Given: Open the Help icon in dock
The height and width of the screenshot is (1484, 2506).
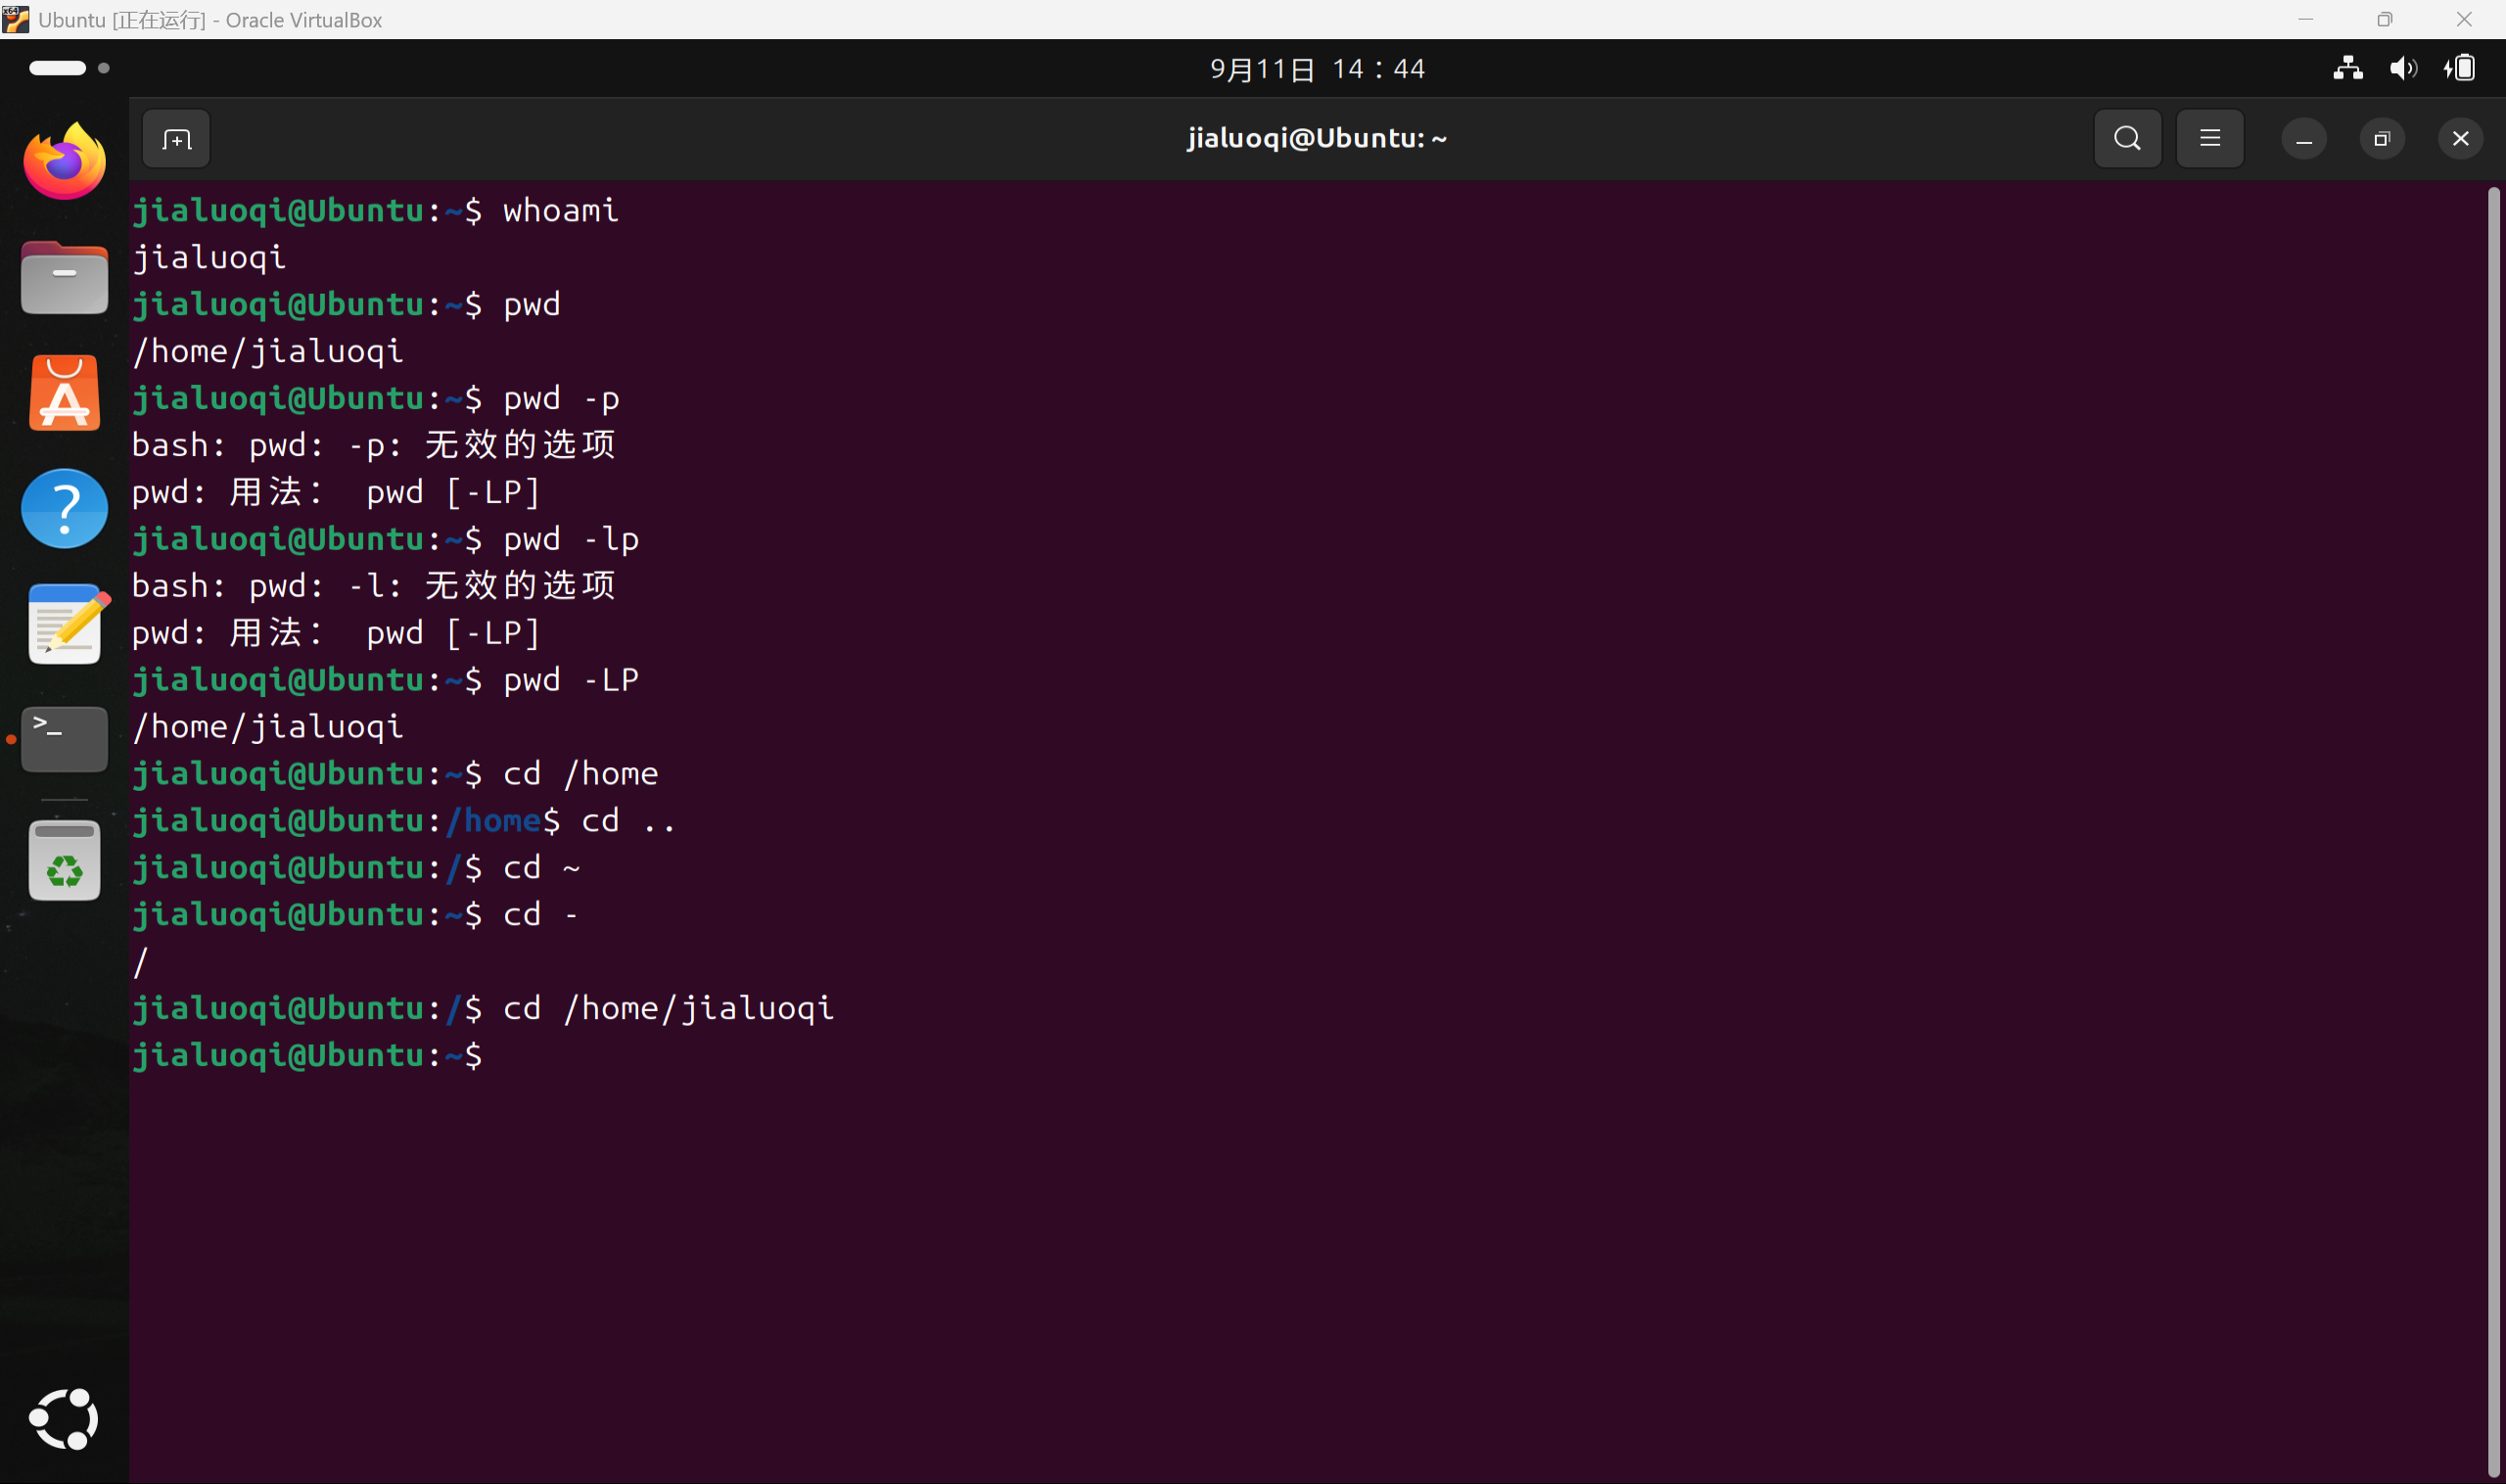Looking at the screenshot, I should click(x=65, y=508).
